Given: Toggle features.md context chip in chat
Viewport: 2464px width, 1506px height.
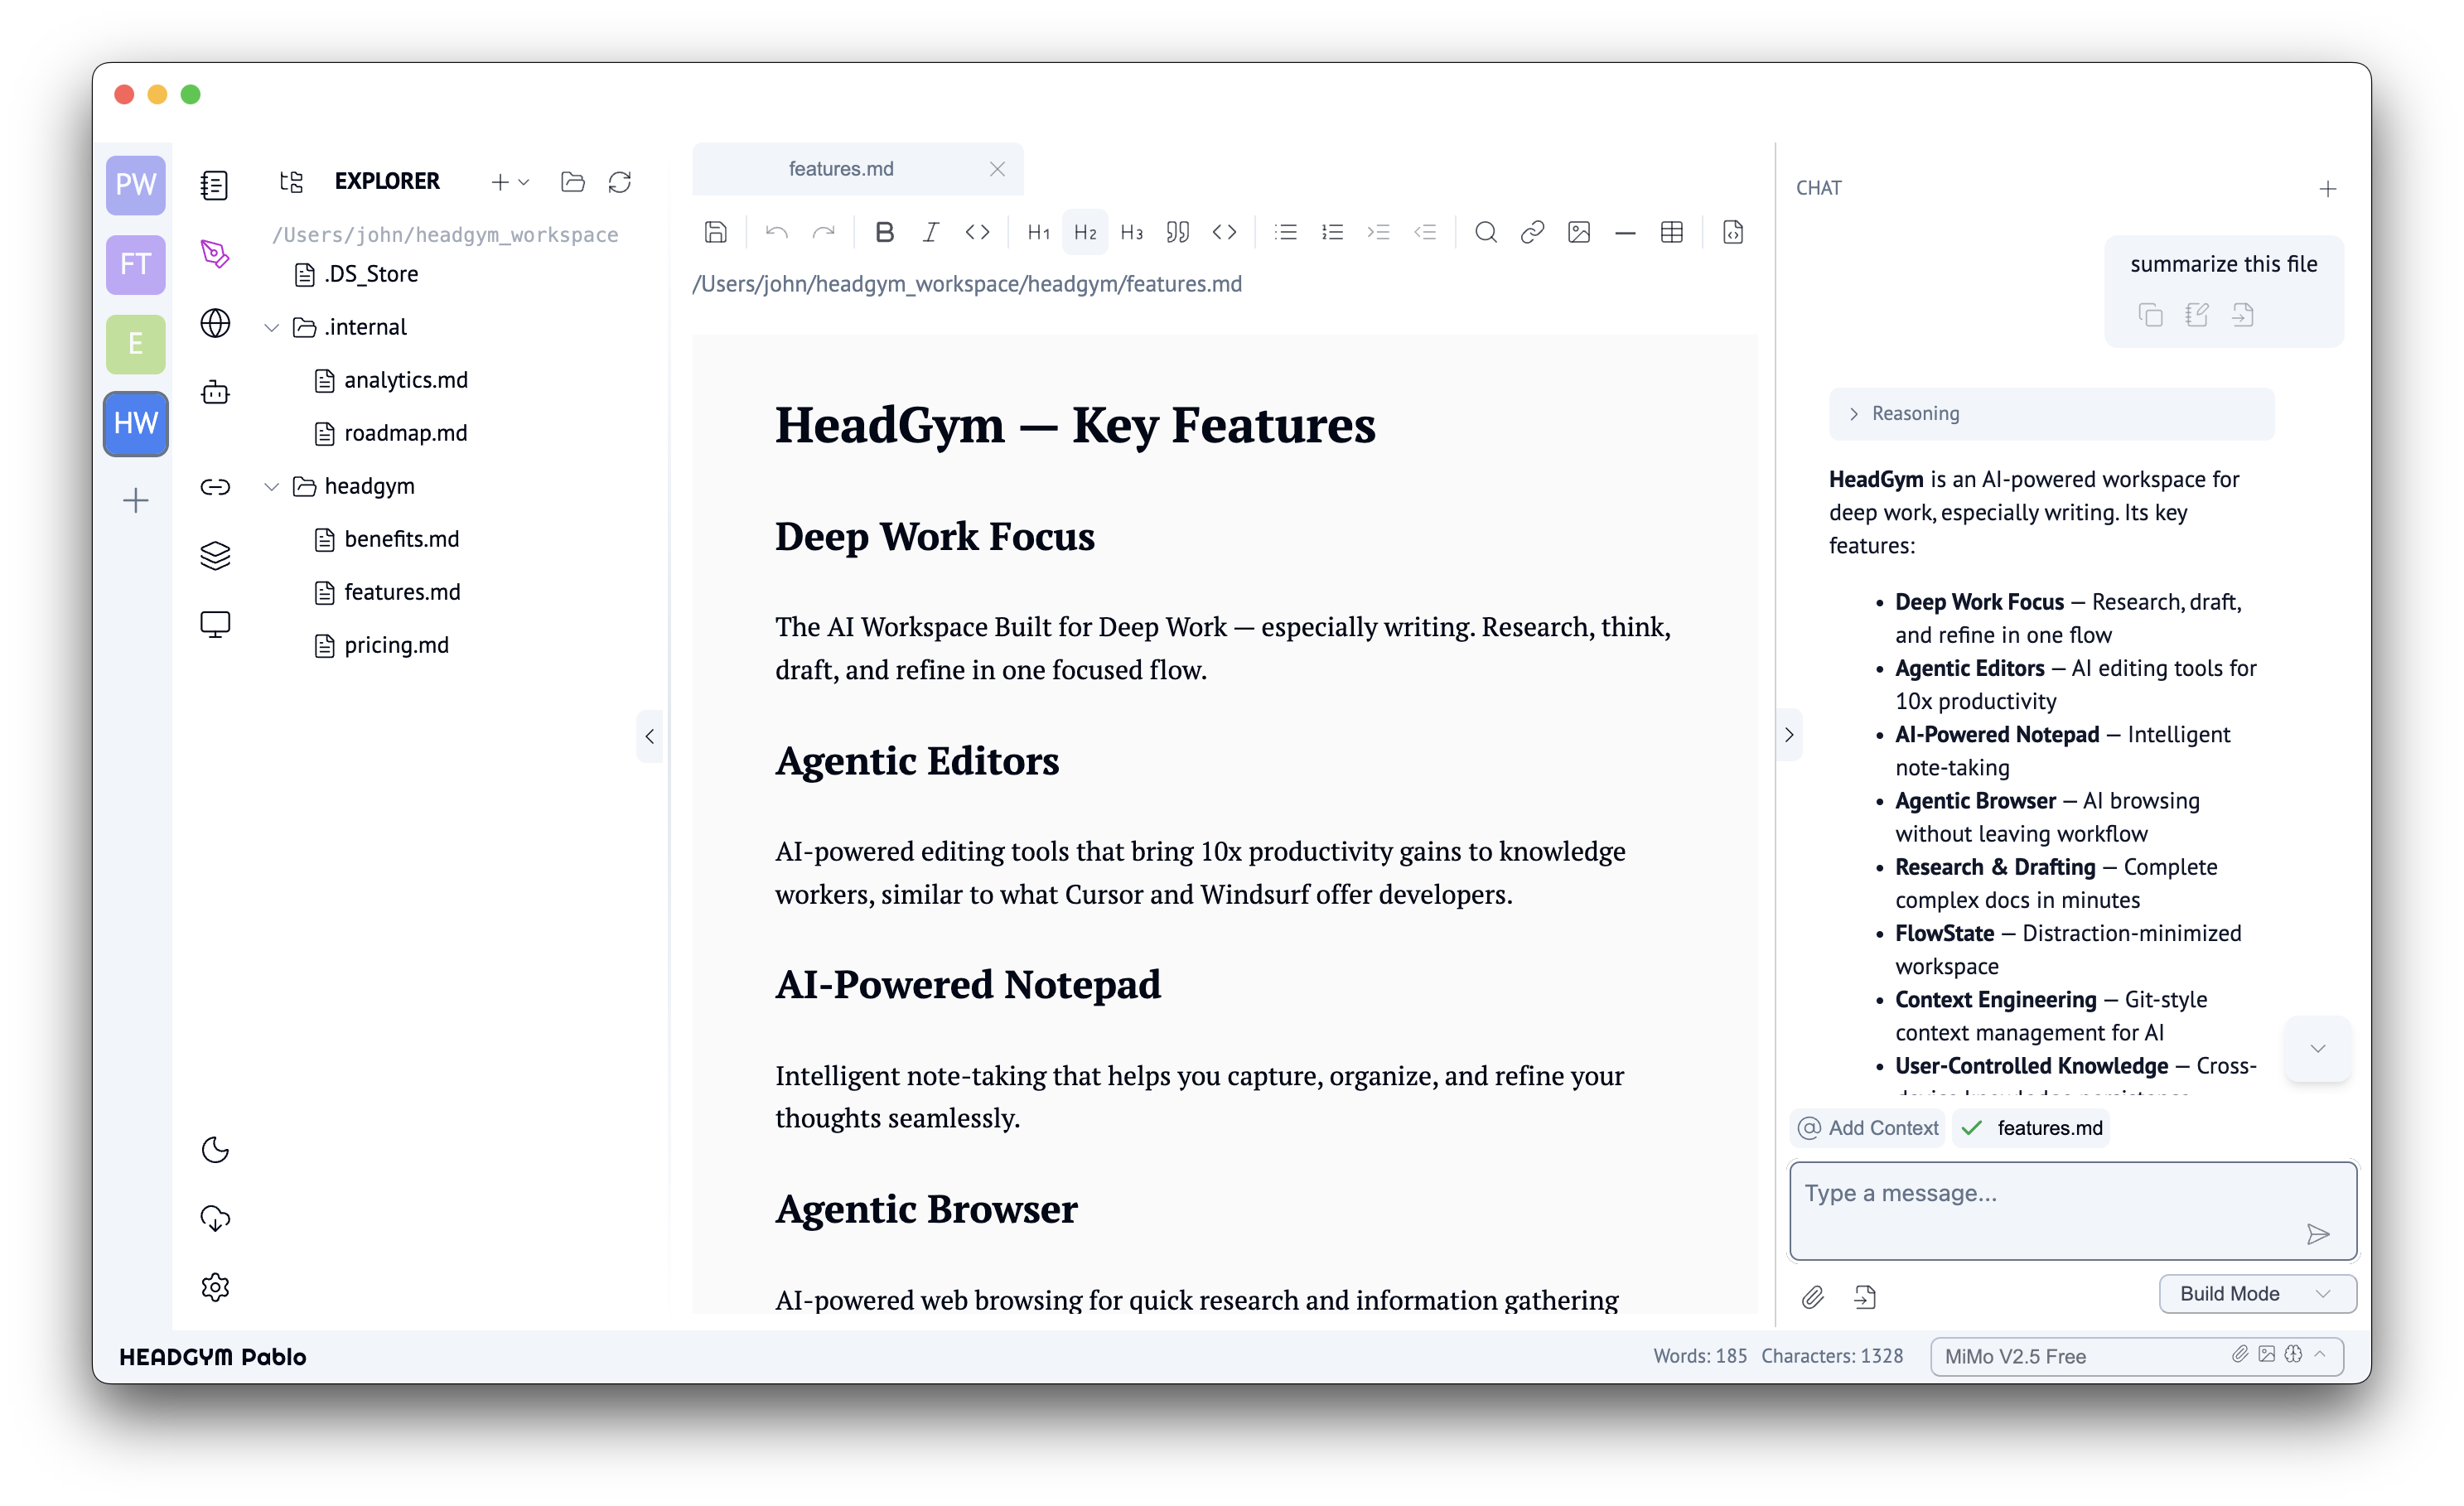Looking at the screenshot, I should click(x=2032, y=1128).
